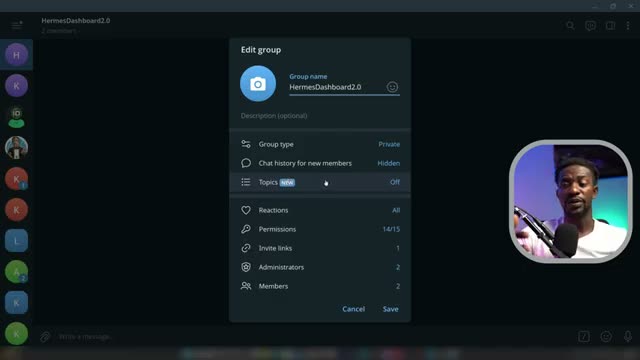Open profile photo chat in sidebar
Screen dimensions: 640x360
[16, 147]
